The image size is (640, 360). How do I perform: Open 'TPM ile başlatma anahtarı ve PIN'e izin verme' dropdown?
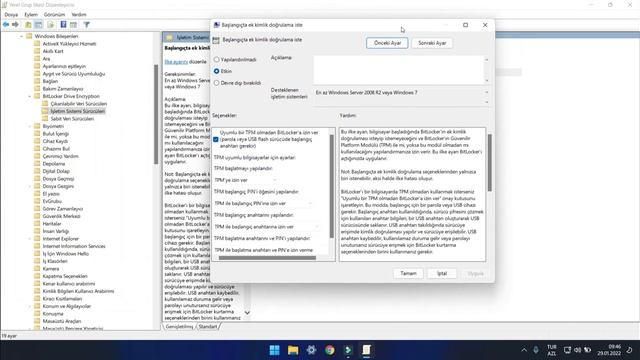point(271,250)
